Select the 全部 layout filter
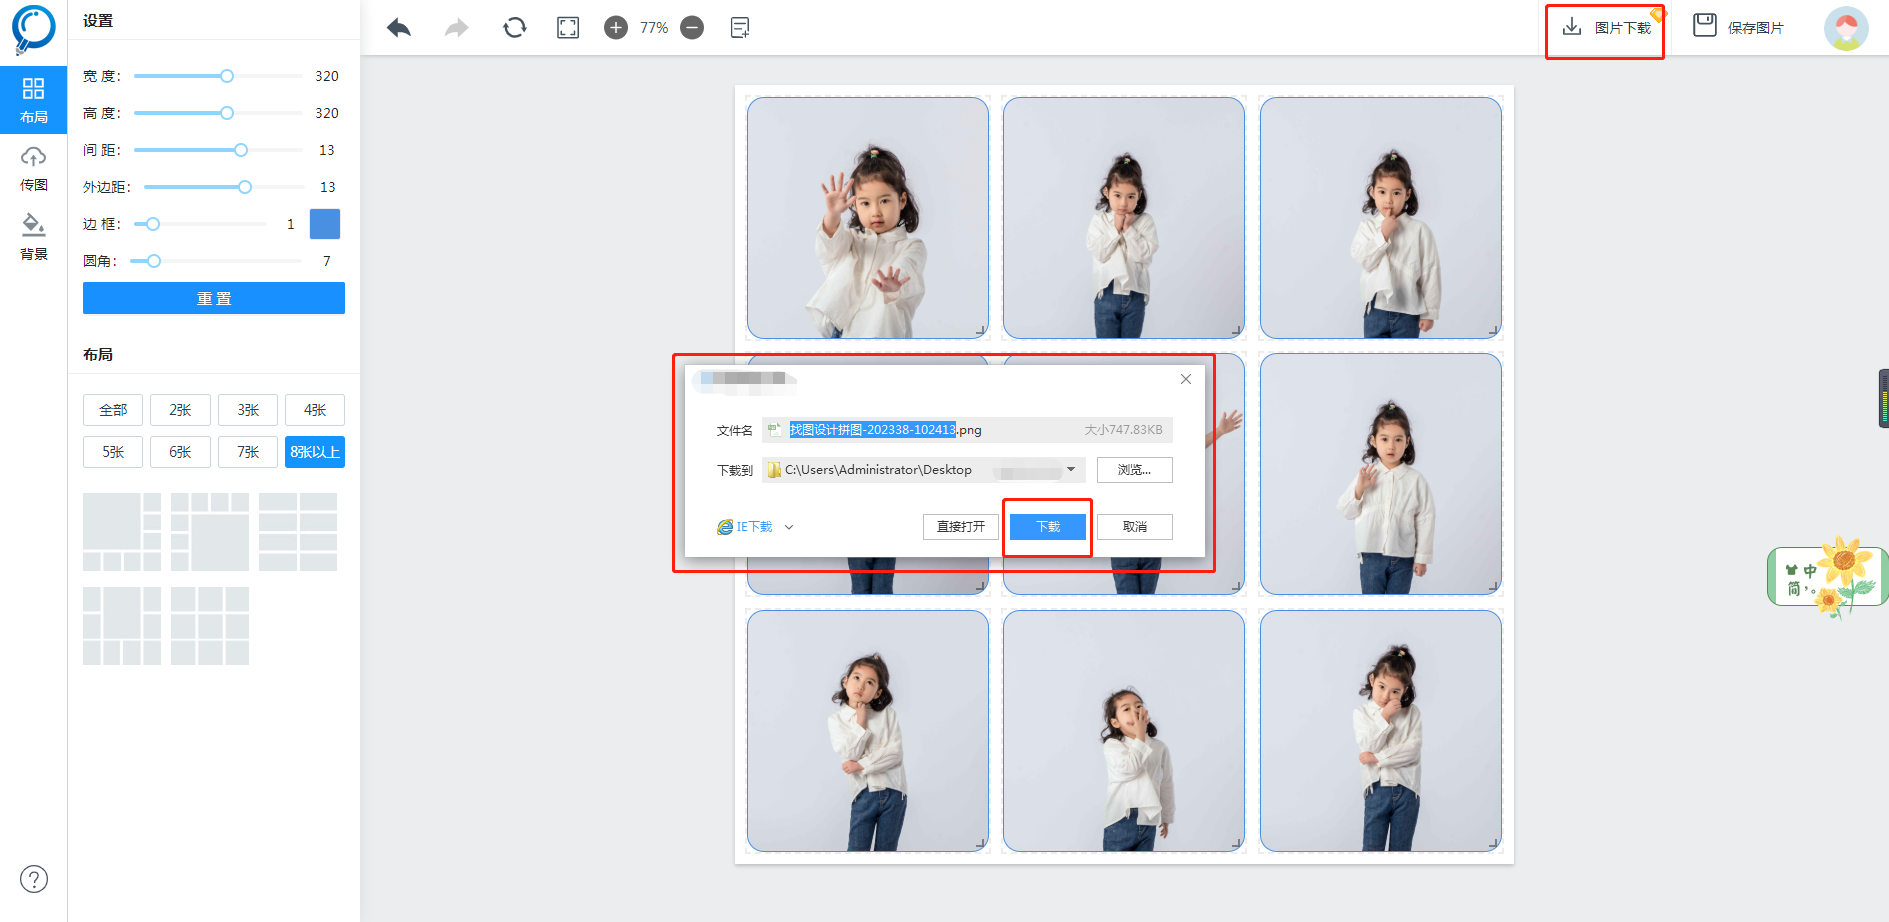The width and height of the screenshot is (1889, 922). (113, 410)
